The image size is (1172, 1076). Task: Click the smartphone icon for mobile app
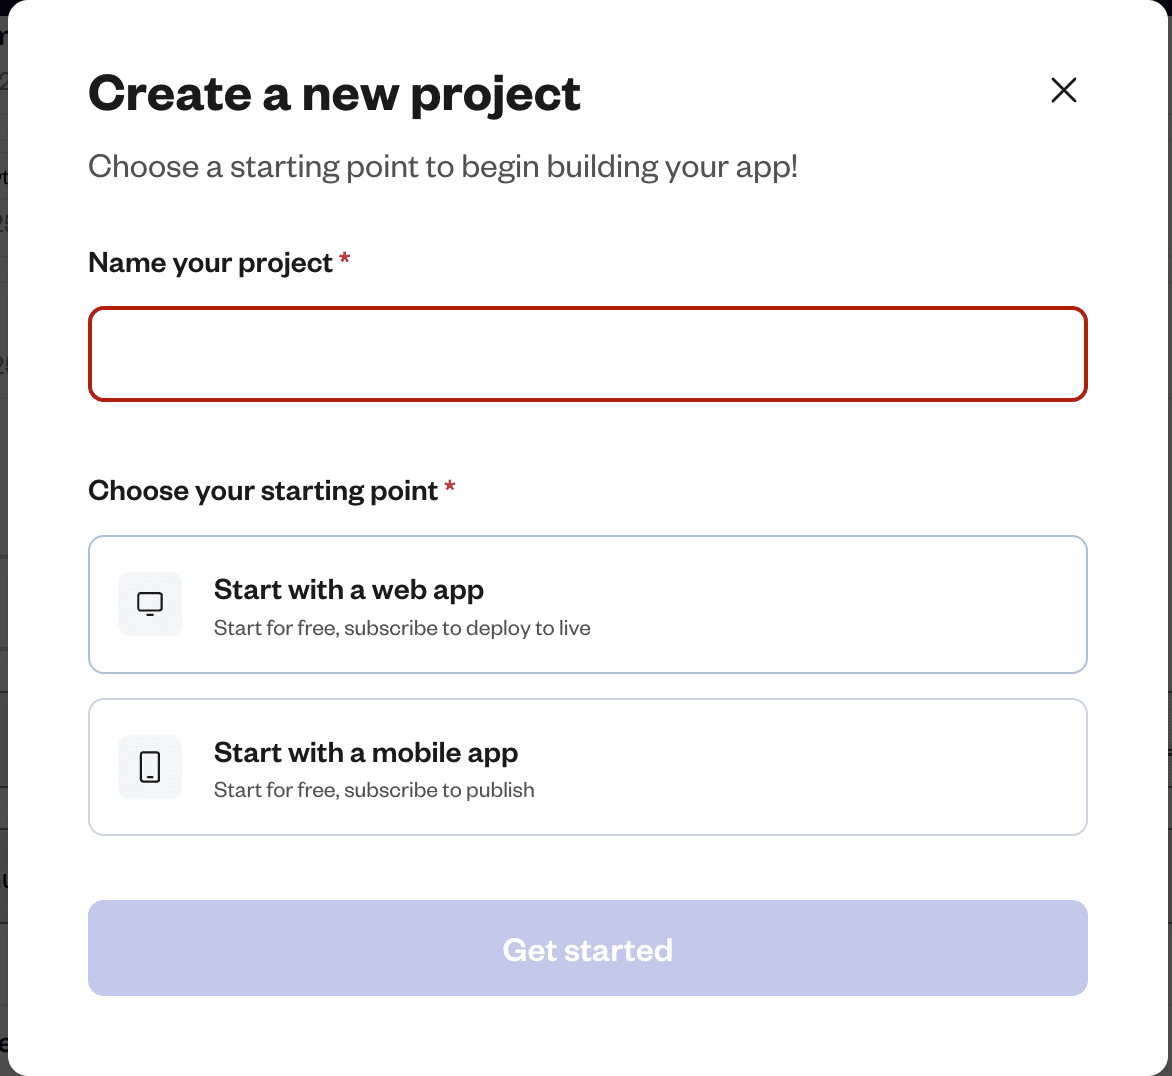click(x=149, y=766)
